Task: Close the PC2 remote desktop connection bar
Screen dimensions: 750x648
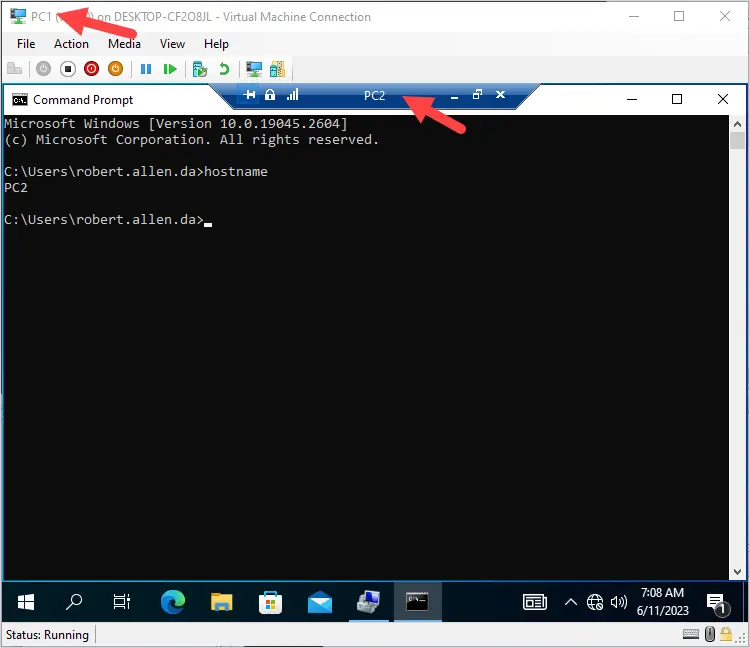Action: 500,95
